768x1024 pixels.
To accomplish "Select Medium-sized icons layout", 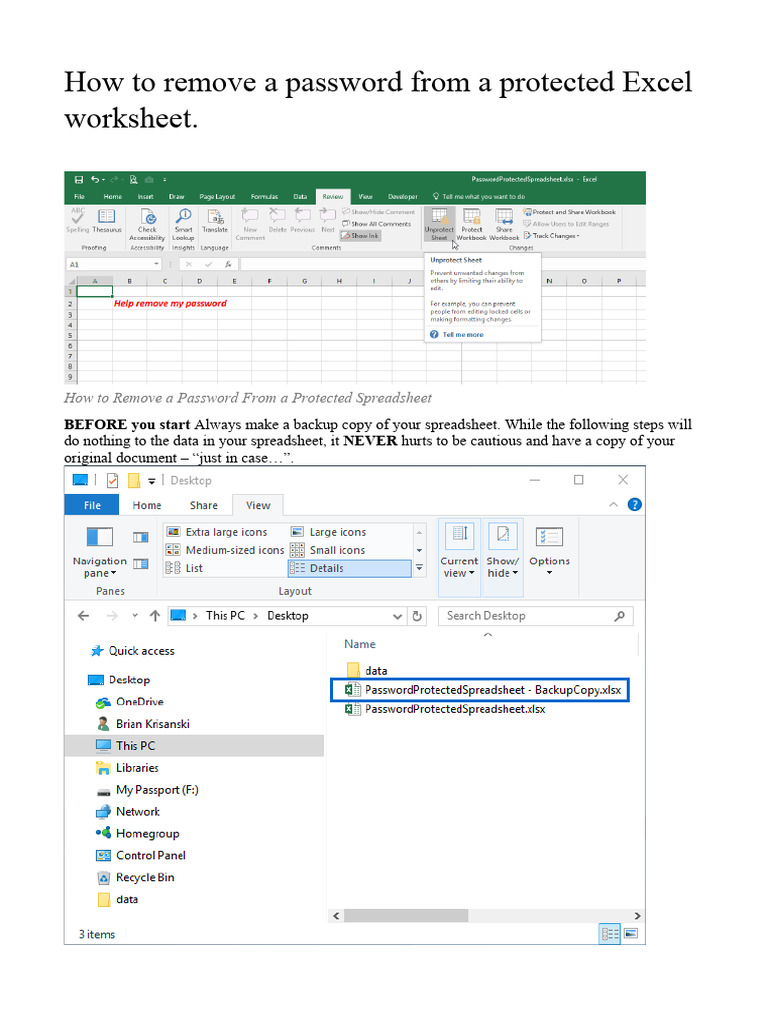I will 225,551.
